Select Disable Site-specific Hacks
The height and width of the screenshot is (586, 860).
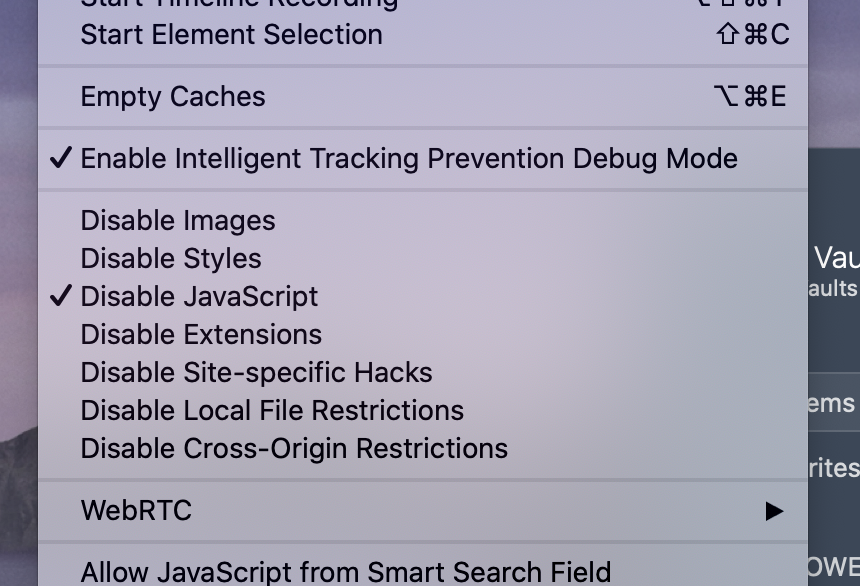tap(423, 373)
